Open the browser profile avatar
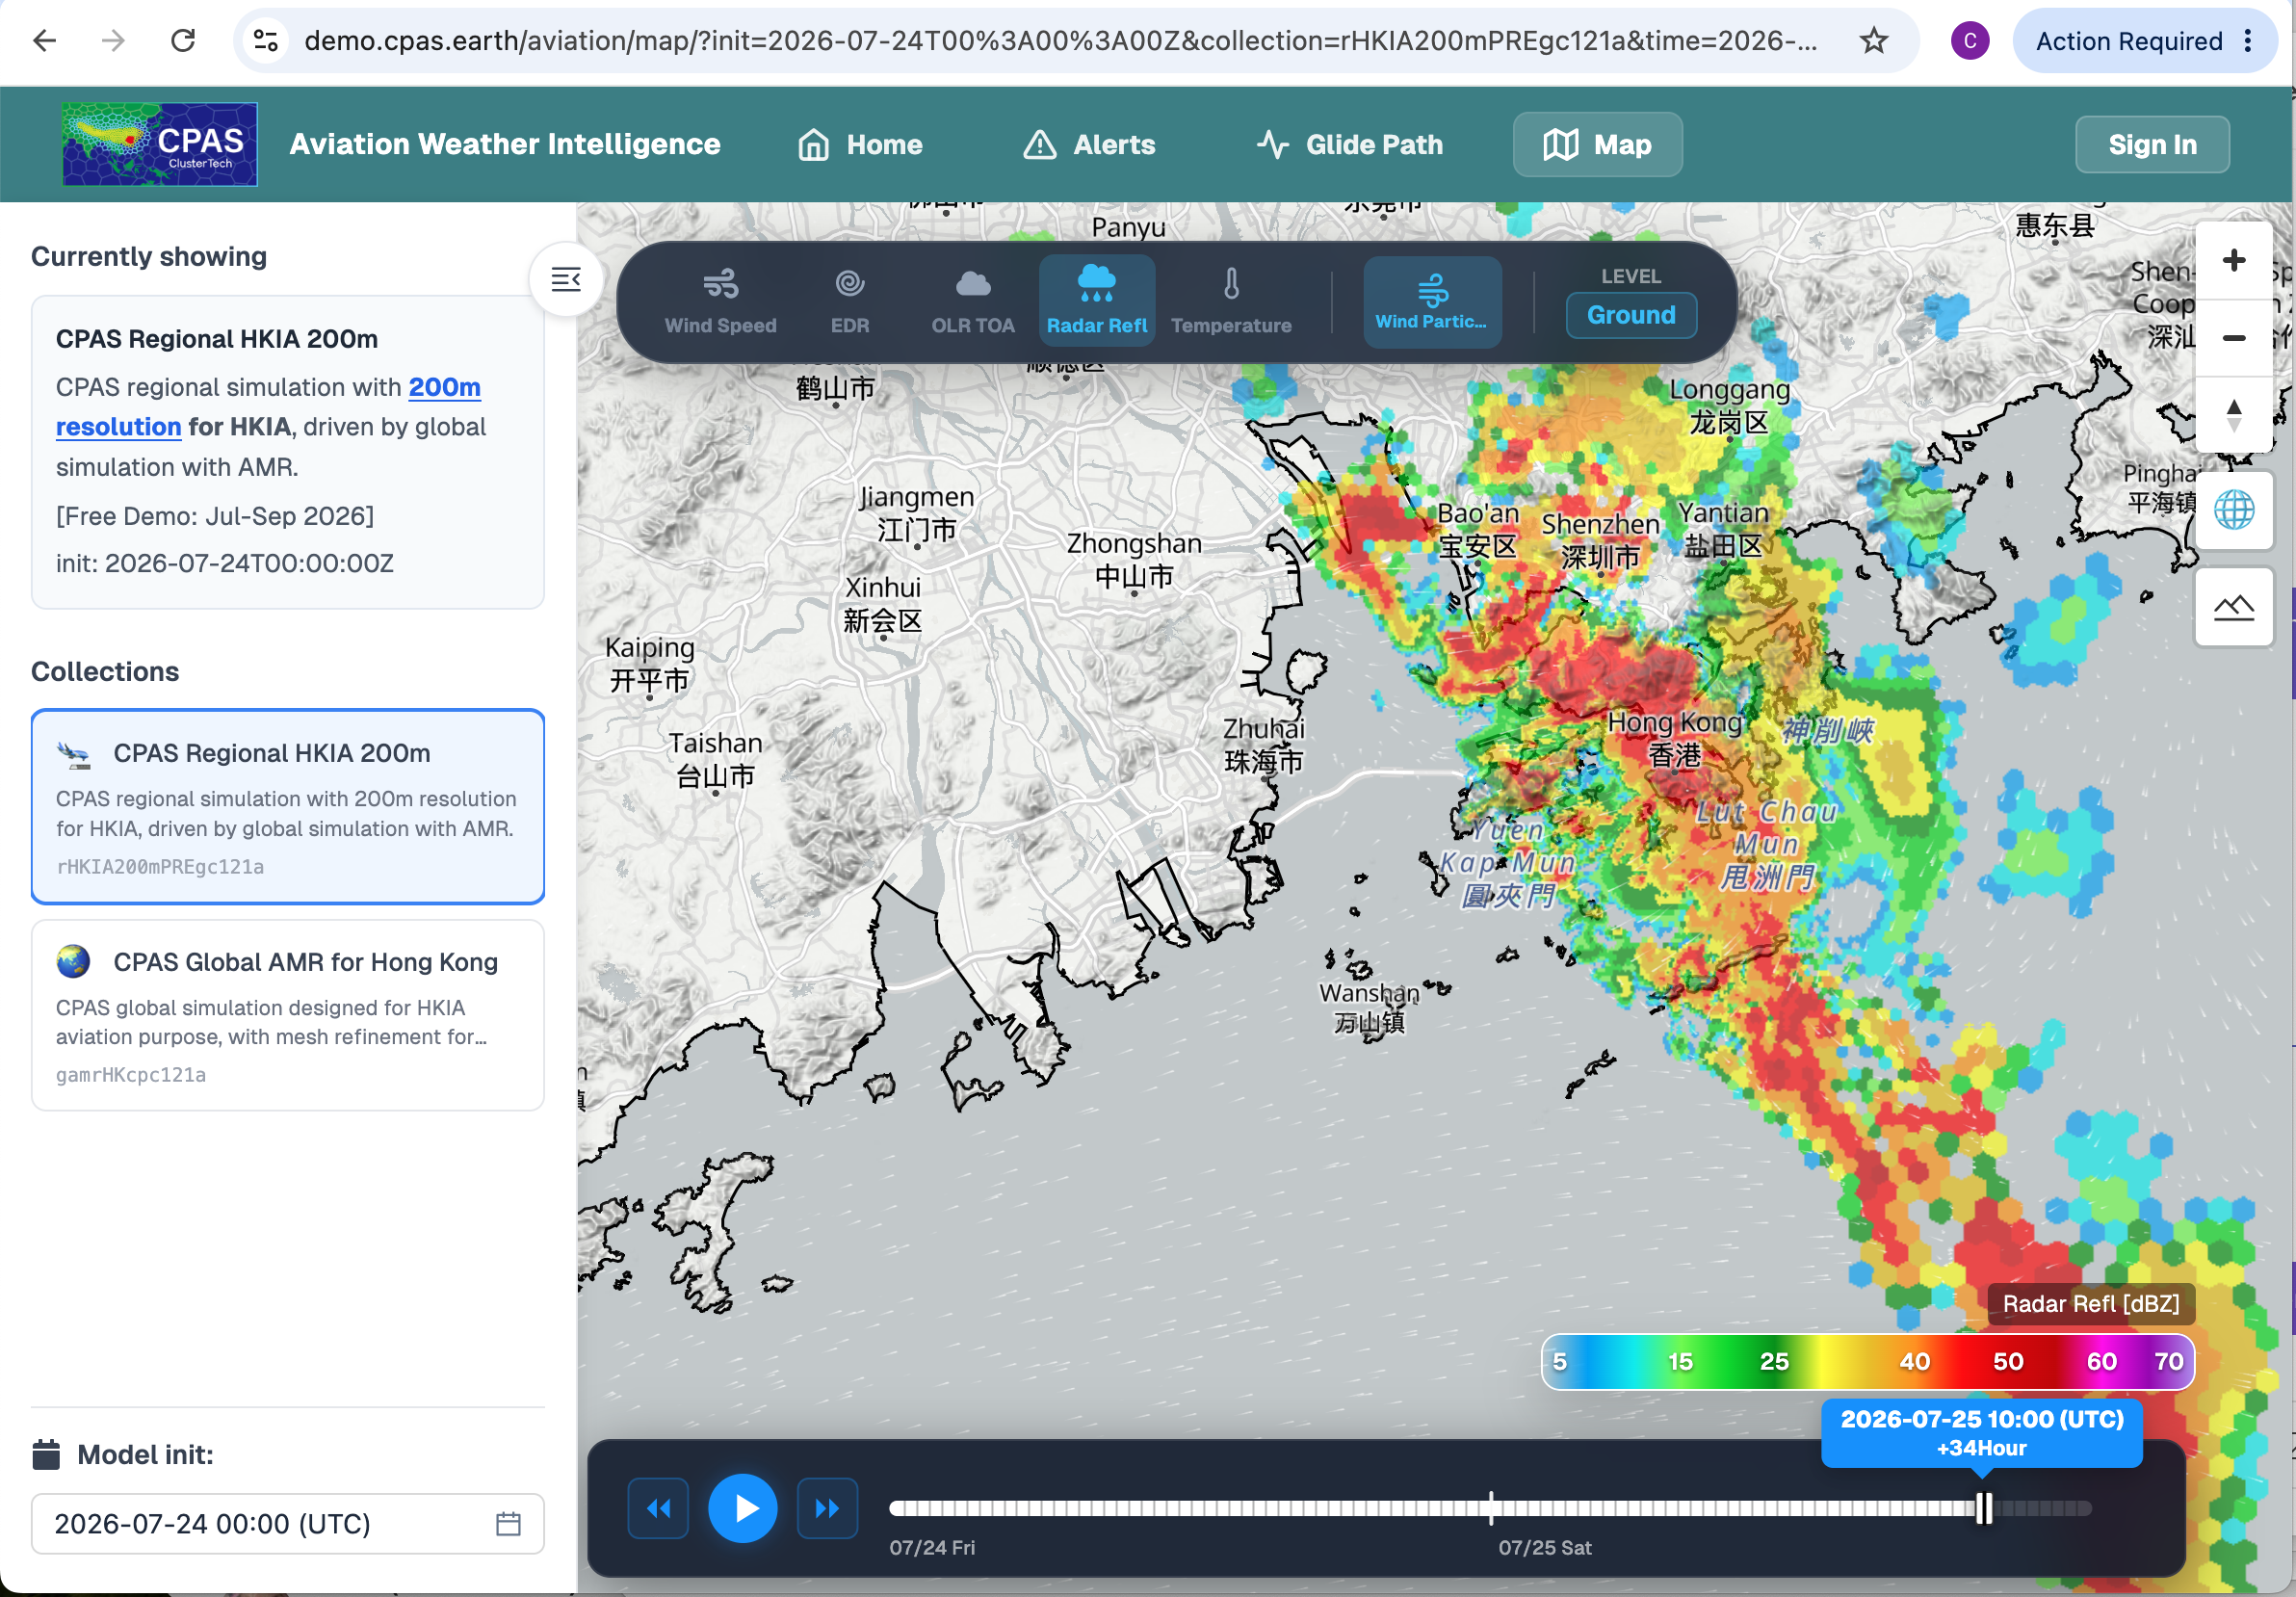Viewport: 2296px width, 1597px height. pos(1969,41)
